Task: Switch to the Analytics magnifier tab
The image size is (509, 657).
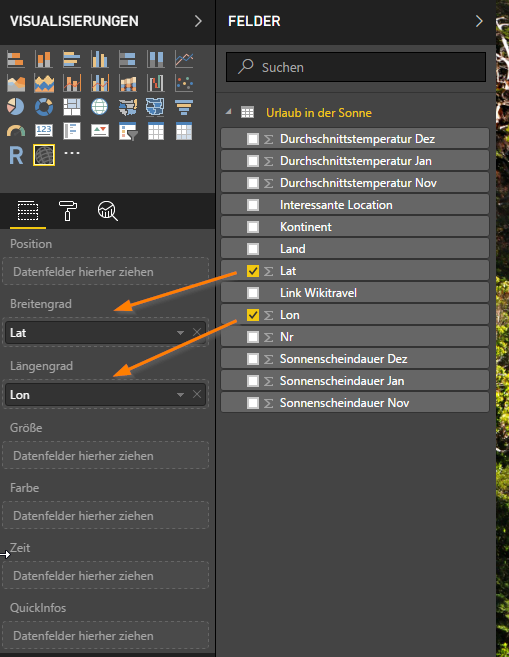Action: pos(108,210)
